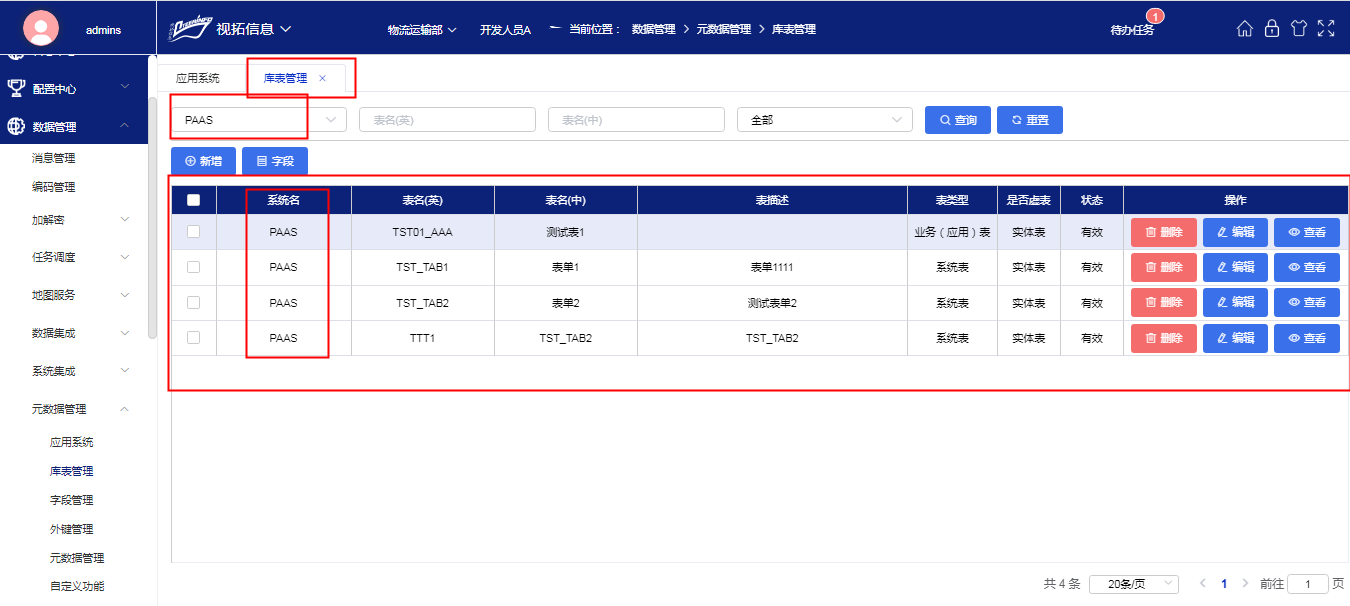1350x606 pixels.
Task: Open the PAAS system dropdown
Action: (x=259, y=120)
